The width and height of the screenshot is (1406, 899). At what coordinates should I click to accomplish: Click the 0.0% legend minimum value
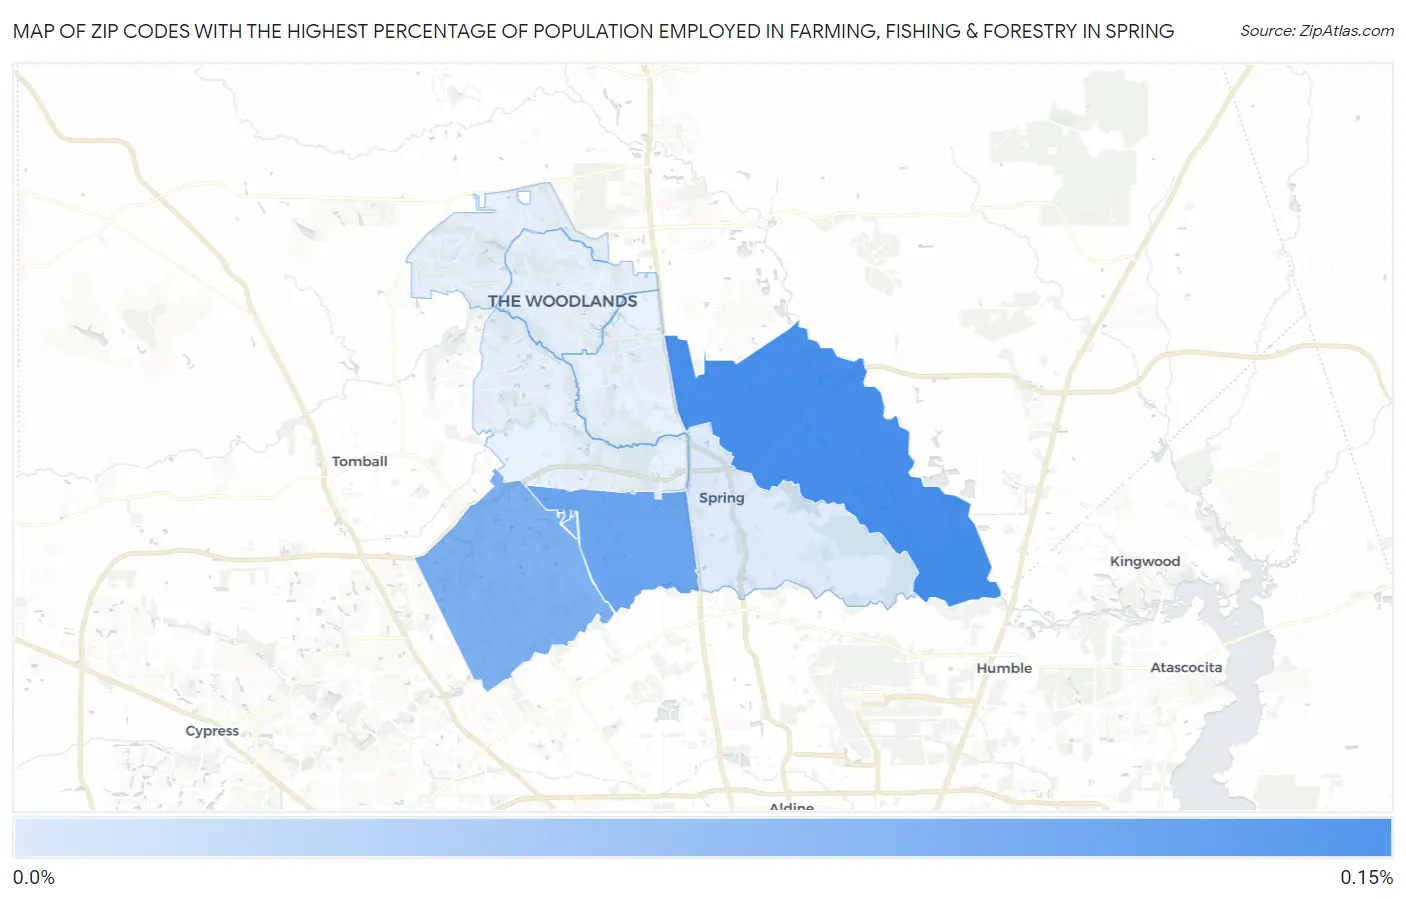tap(34, 877)
